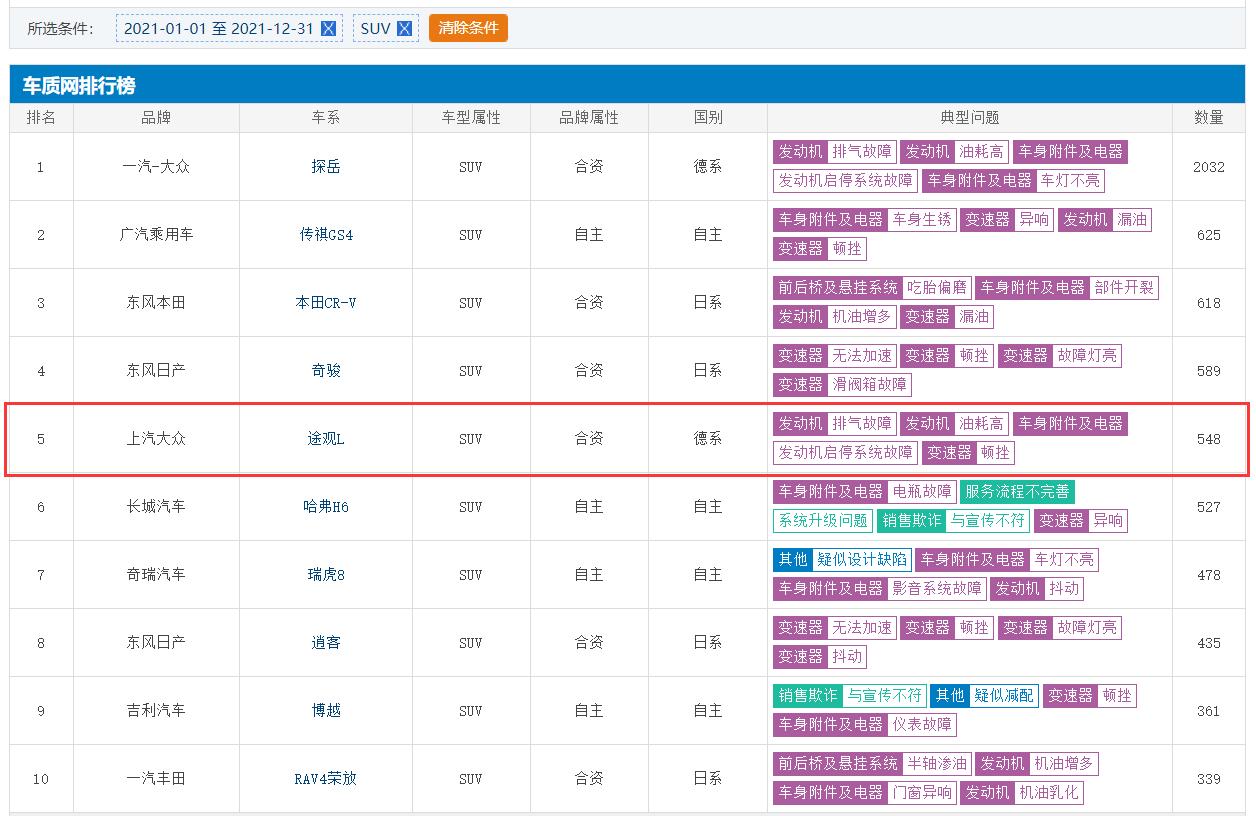Click the complaint count 527
This screenshot has width=1256, height=816.
(x=1209, y=507)
